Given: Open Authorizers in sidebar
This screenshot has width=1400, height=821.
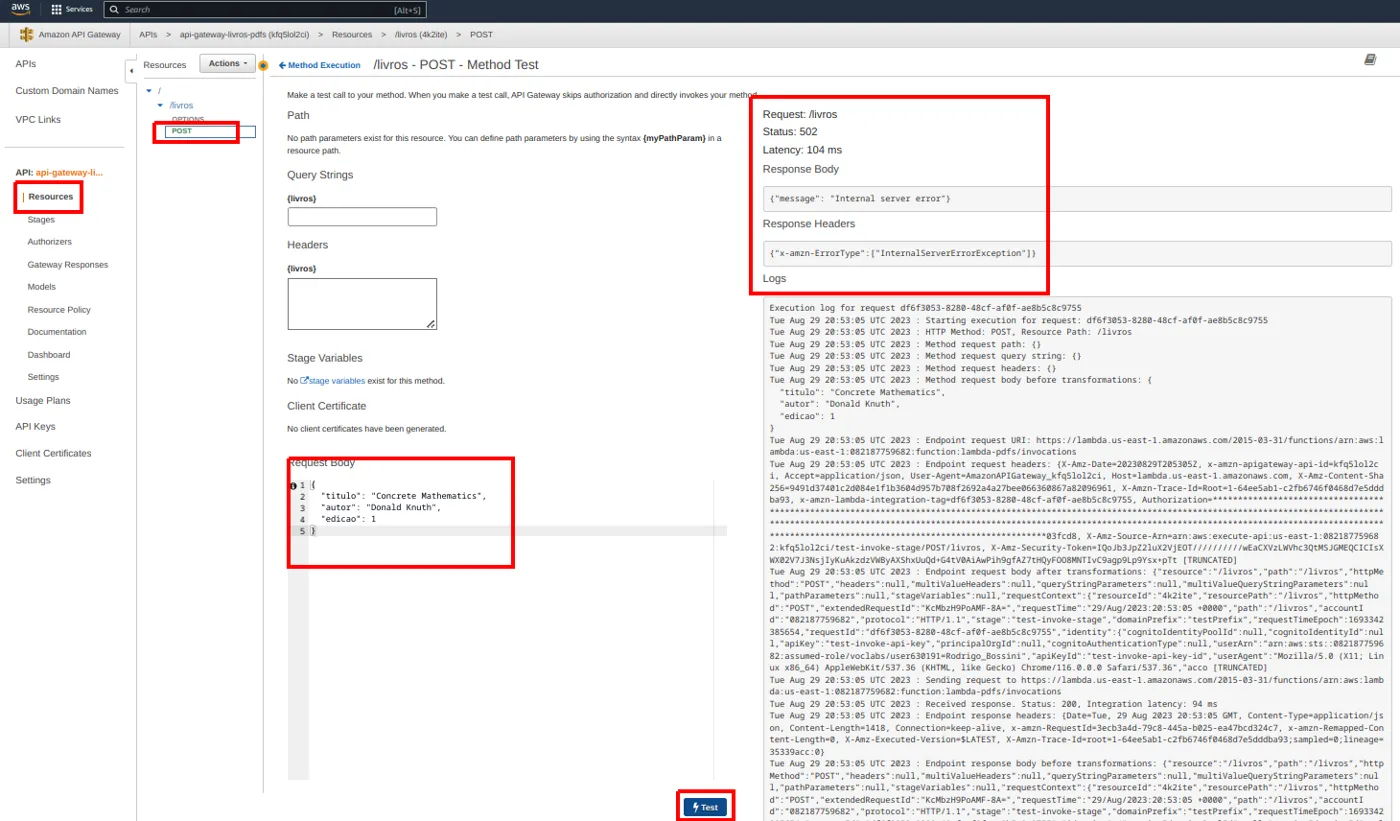Looking at the screenshot, I should (50, 242).
